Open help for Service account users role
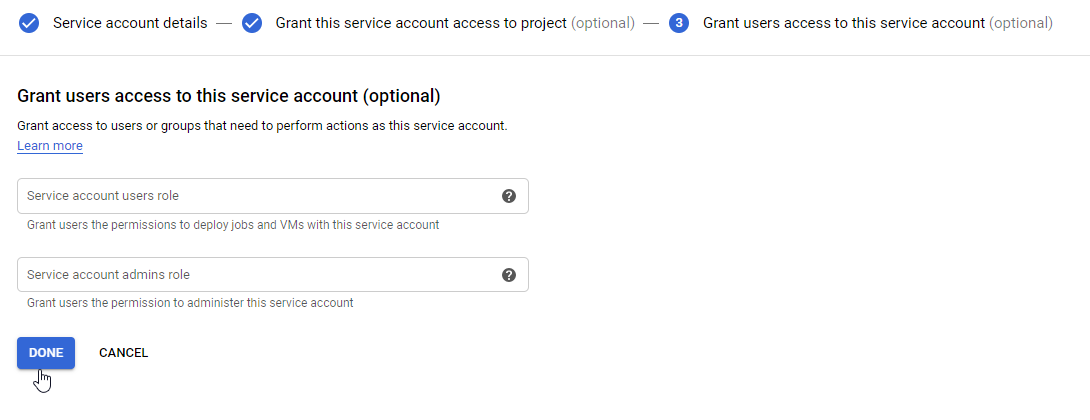This screenshot has width=1090, height=420. coord(509,196)
